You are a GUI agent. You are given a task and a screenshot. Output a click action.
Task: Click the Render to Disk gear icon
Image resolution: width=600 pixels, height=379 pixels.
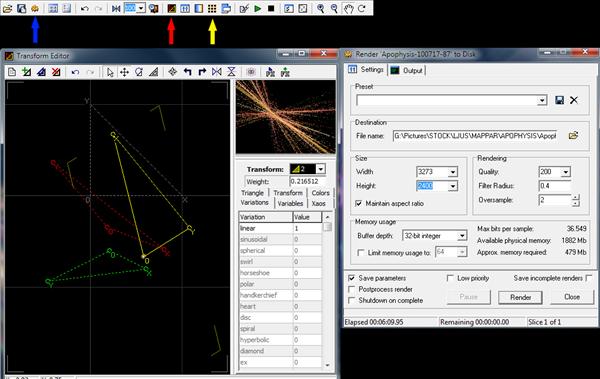point(35,8)
